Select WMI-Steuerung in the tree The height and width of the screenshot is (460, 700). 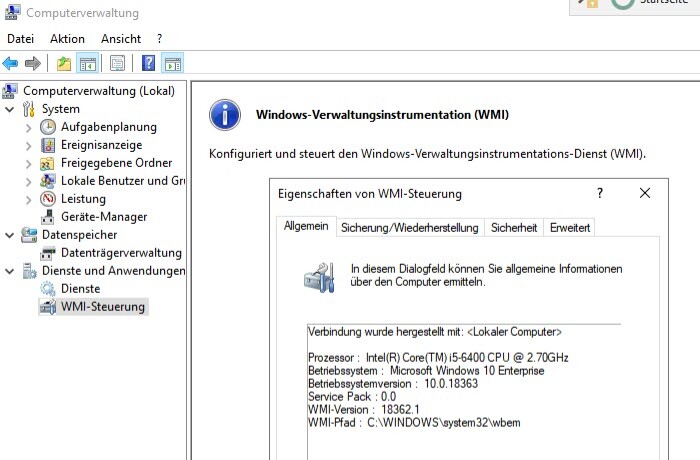tap(103, 307)
